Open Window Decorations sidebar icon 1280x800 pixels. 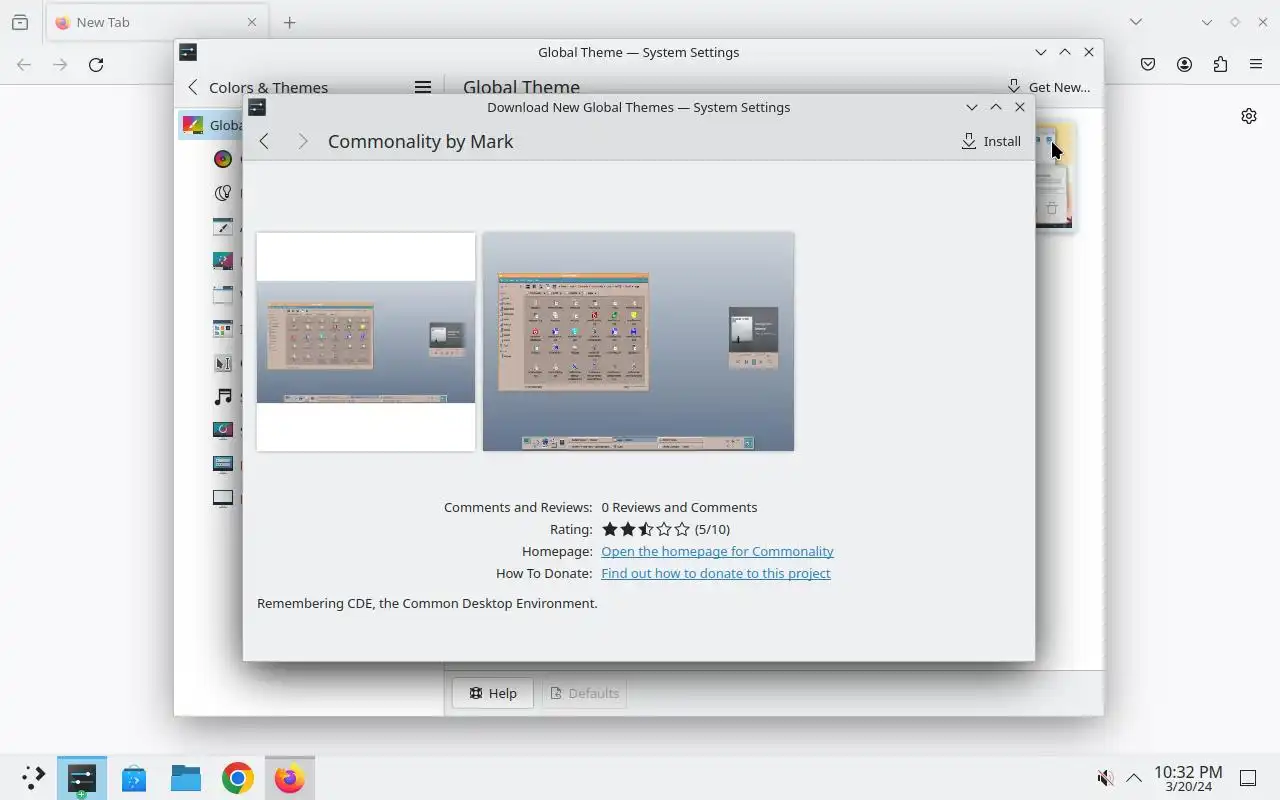pos(223,295)
